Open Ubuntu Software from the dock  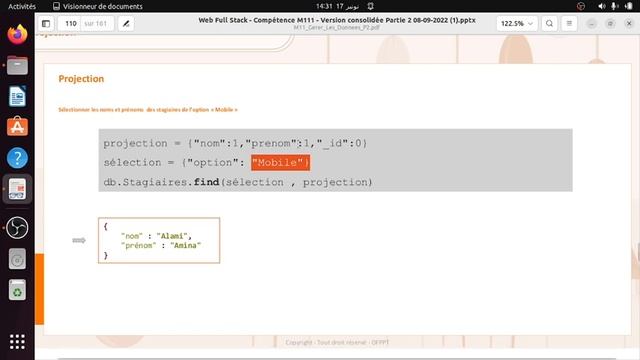(x=17, y=127)
